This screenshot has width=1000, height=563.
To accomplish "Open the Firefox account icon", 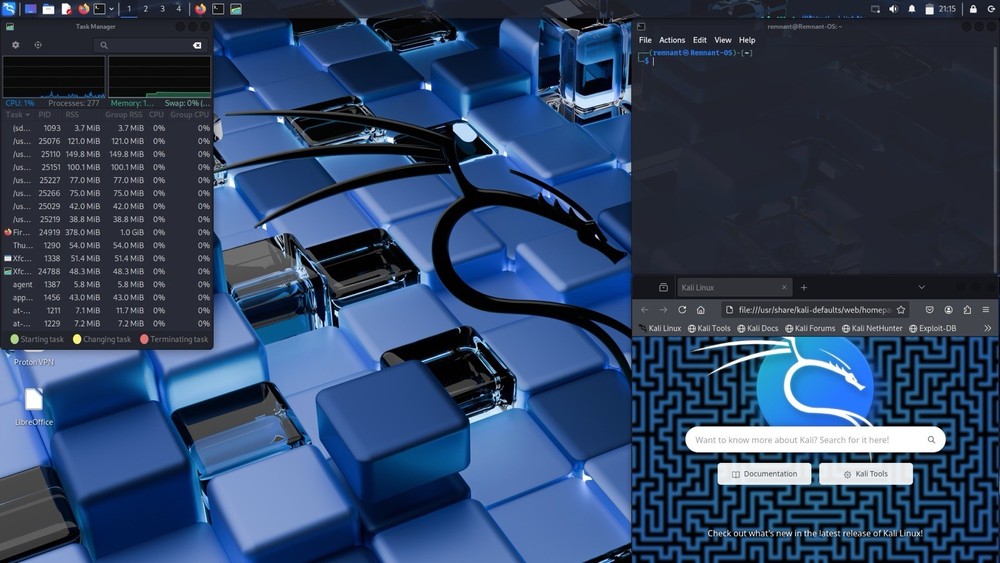I will [x=948, y=310].
